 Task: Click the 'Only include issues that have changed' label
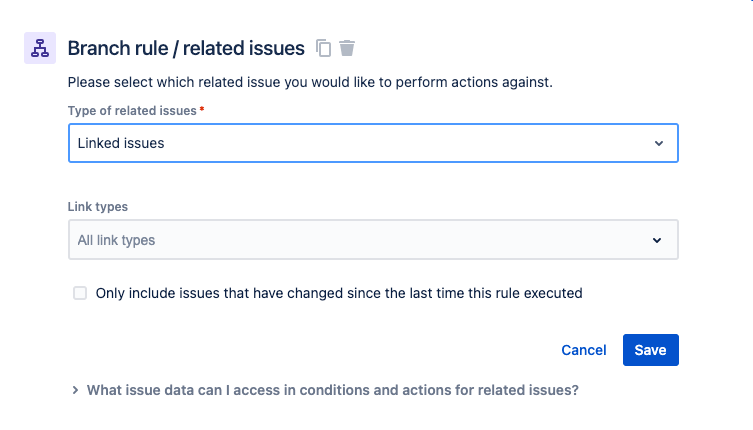pyautogui.click(x=339, y=293)
